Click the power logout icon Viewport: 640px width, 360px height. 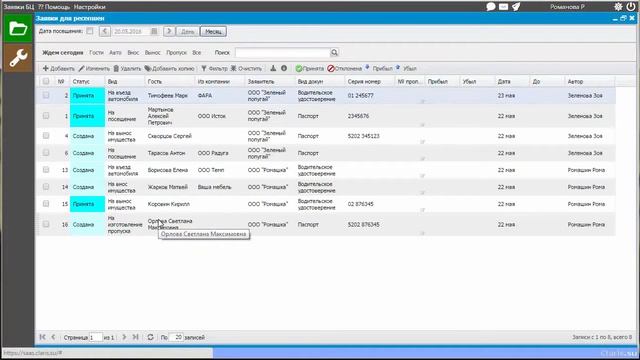click(x=631, y=7)
